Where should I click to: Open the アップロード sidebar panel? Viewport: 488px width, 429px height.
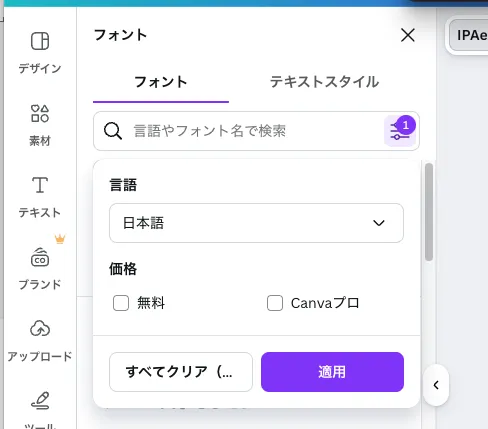[40, 341]
